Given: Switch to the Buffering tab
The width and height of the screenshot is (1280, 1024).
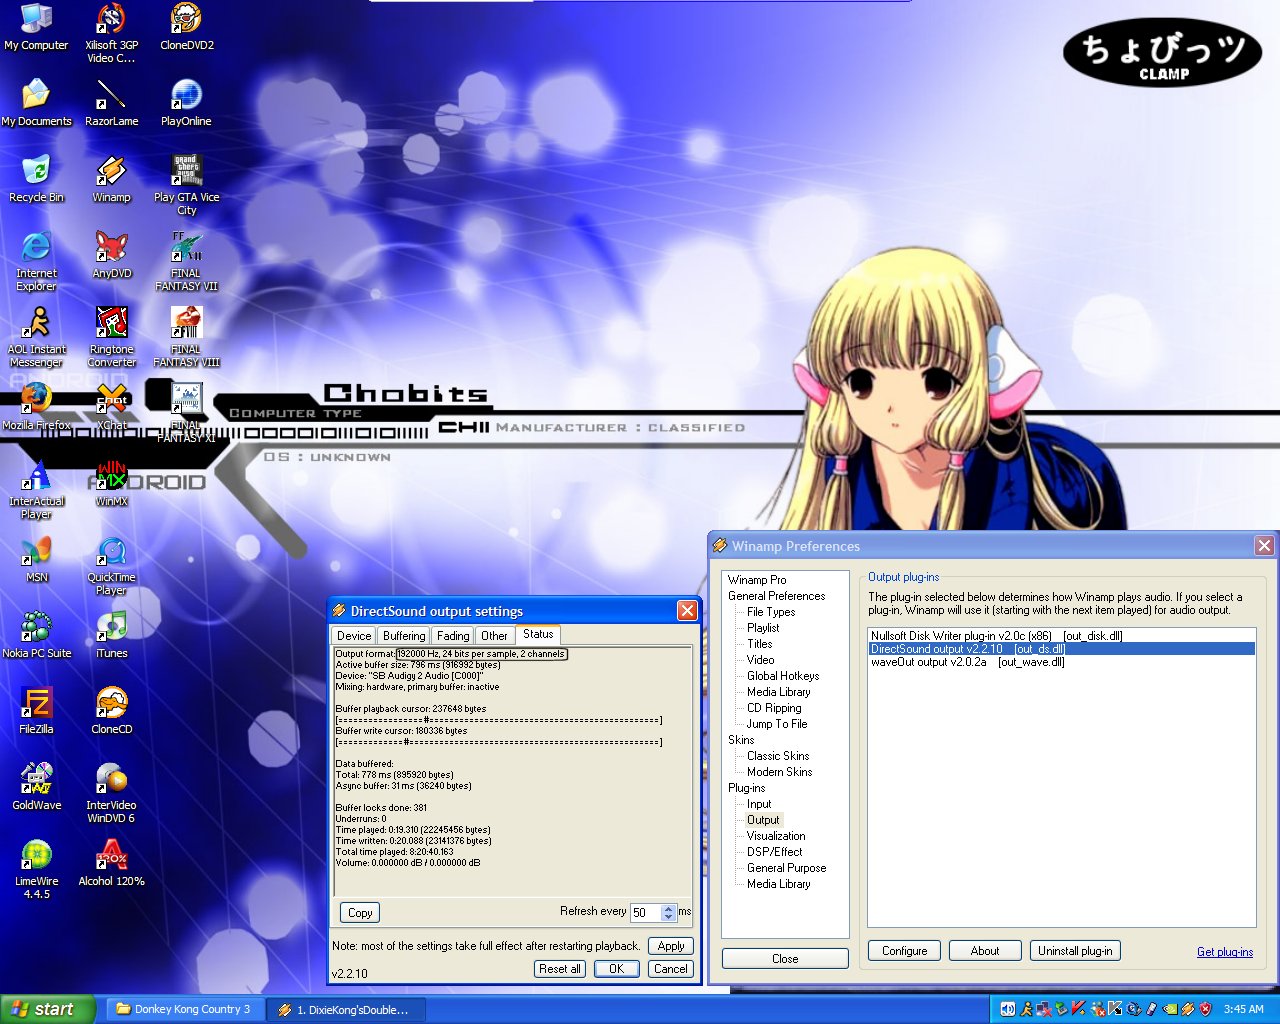Looking at the screenshot, I should [x=404, y=636].
